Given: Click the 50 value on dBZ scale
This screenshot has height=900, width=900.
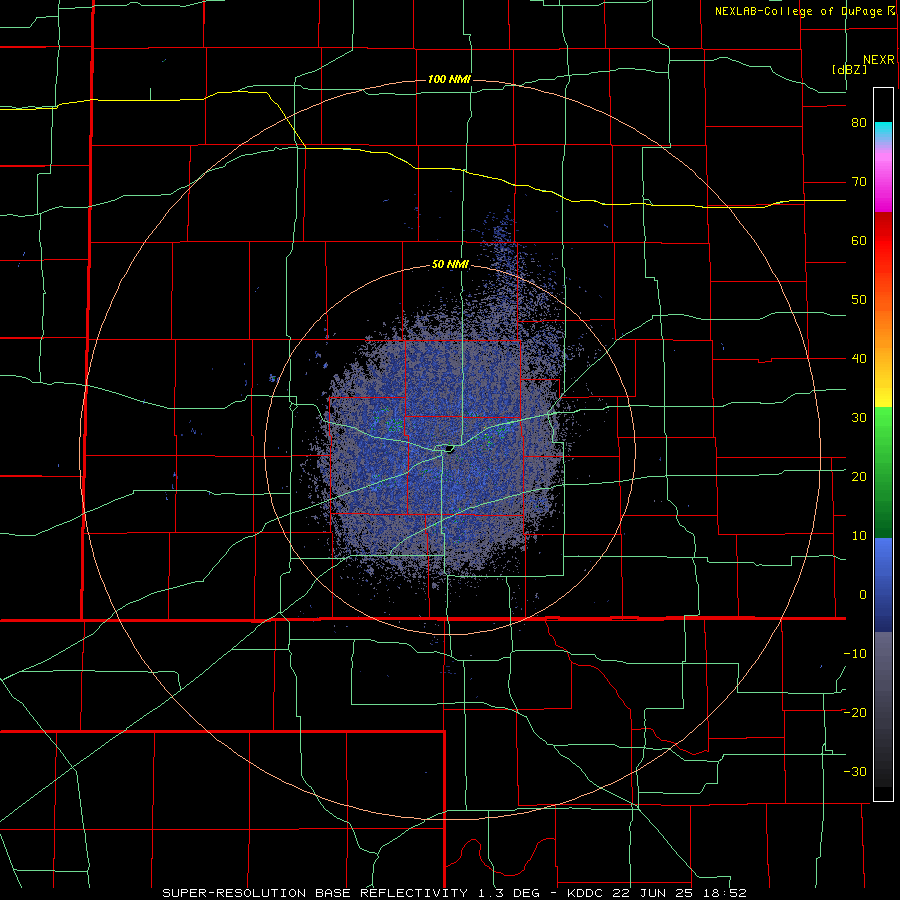Looking at the screenshot, I should point(859,300).
